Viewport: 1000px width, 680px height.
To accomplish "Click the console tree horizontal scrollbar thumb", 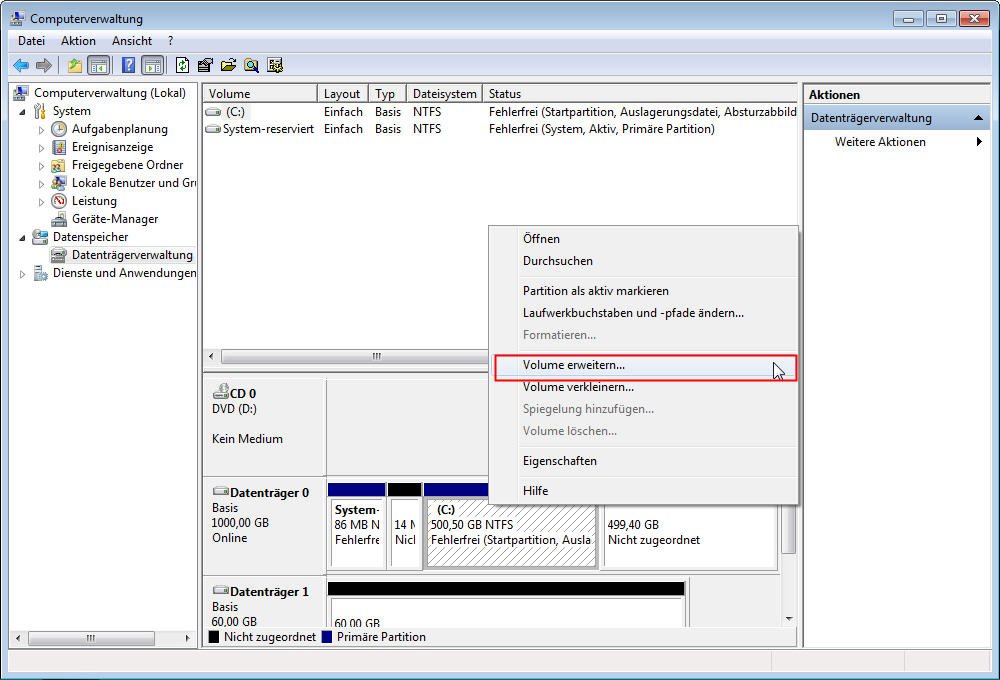I will pos(91,638).
